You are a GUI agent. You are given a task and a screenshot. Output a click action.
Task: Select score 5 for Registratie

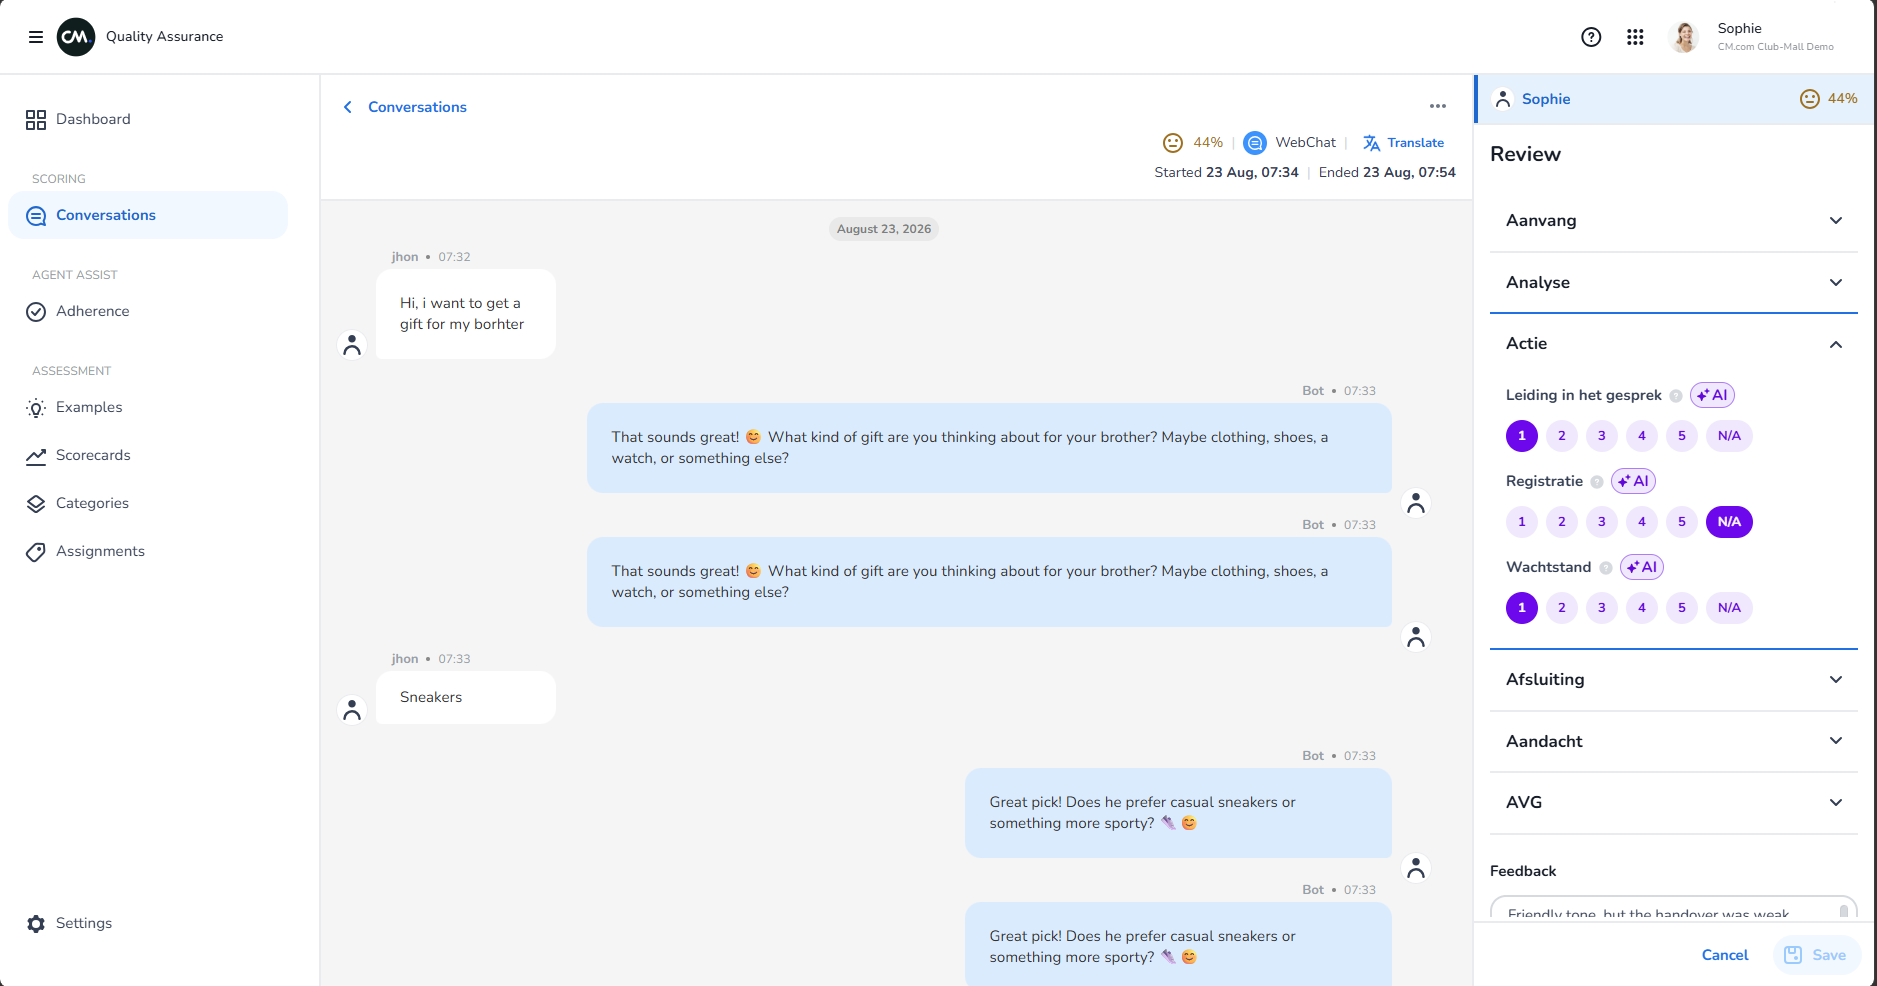[x=1682, y=522]
